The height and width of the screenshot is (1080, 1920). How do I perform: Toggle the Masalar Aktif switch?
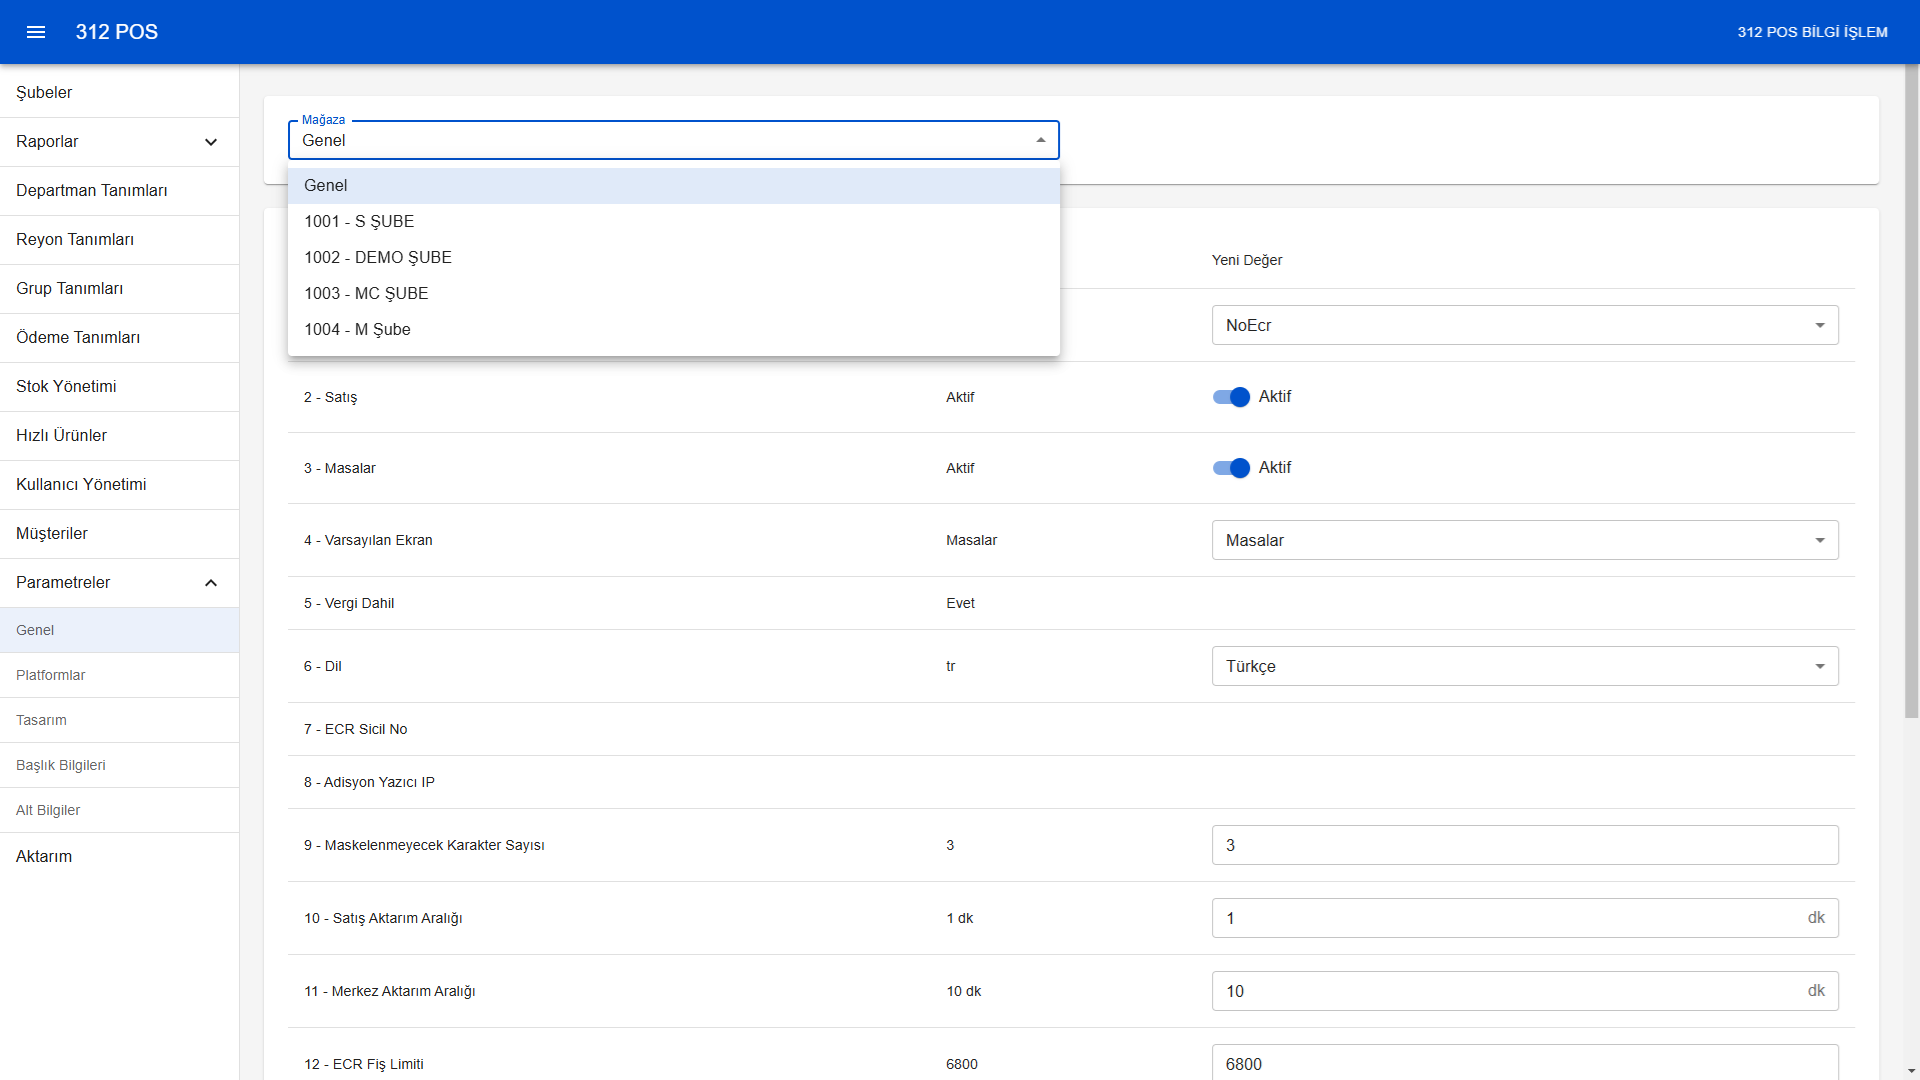pos(1231,468)
